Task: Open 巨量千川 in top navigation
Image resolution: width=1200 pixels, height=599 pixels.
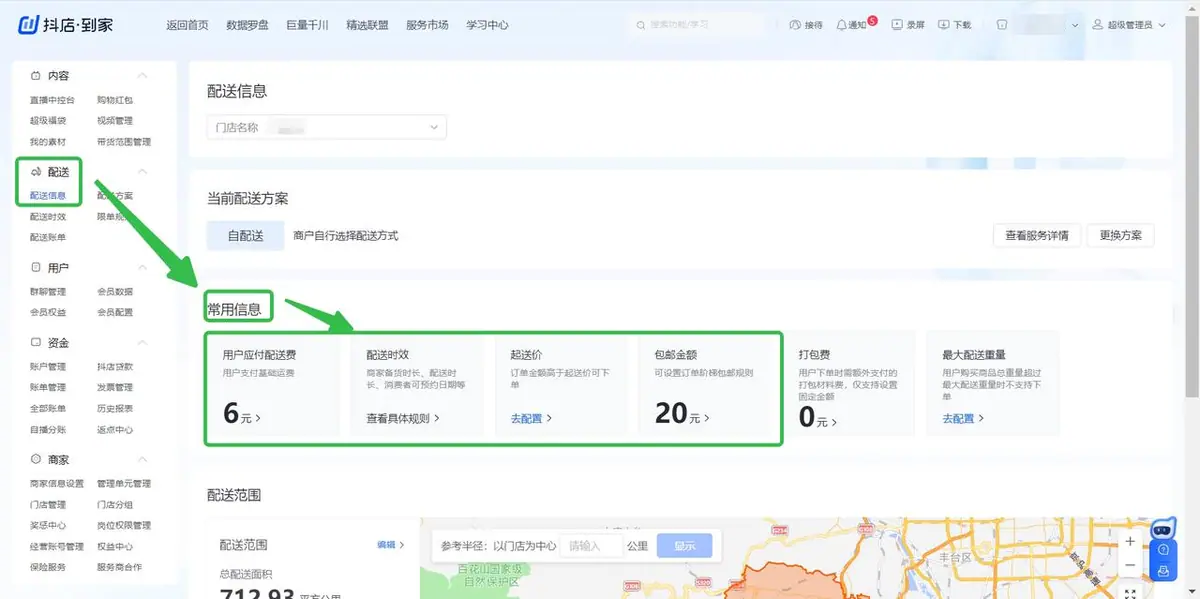Action: (x=307, y=25)
